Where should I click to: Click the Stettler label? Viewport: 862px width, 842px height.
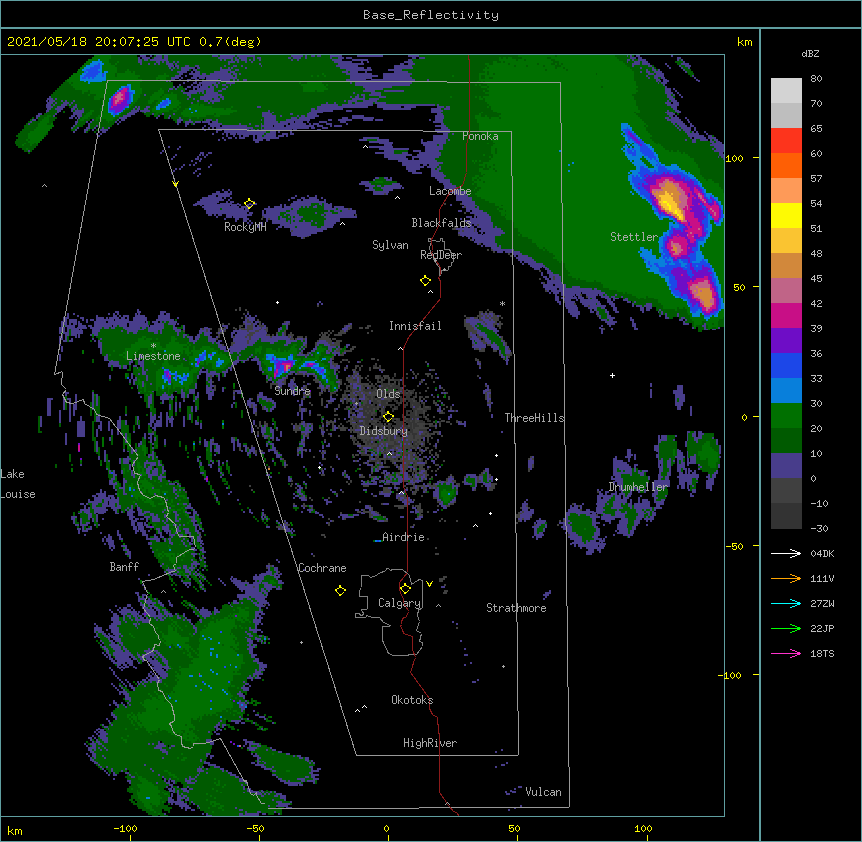click(634, 237)
